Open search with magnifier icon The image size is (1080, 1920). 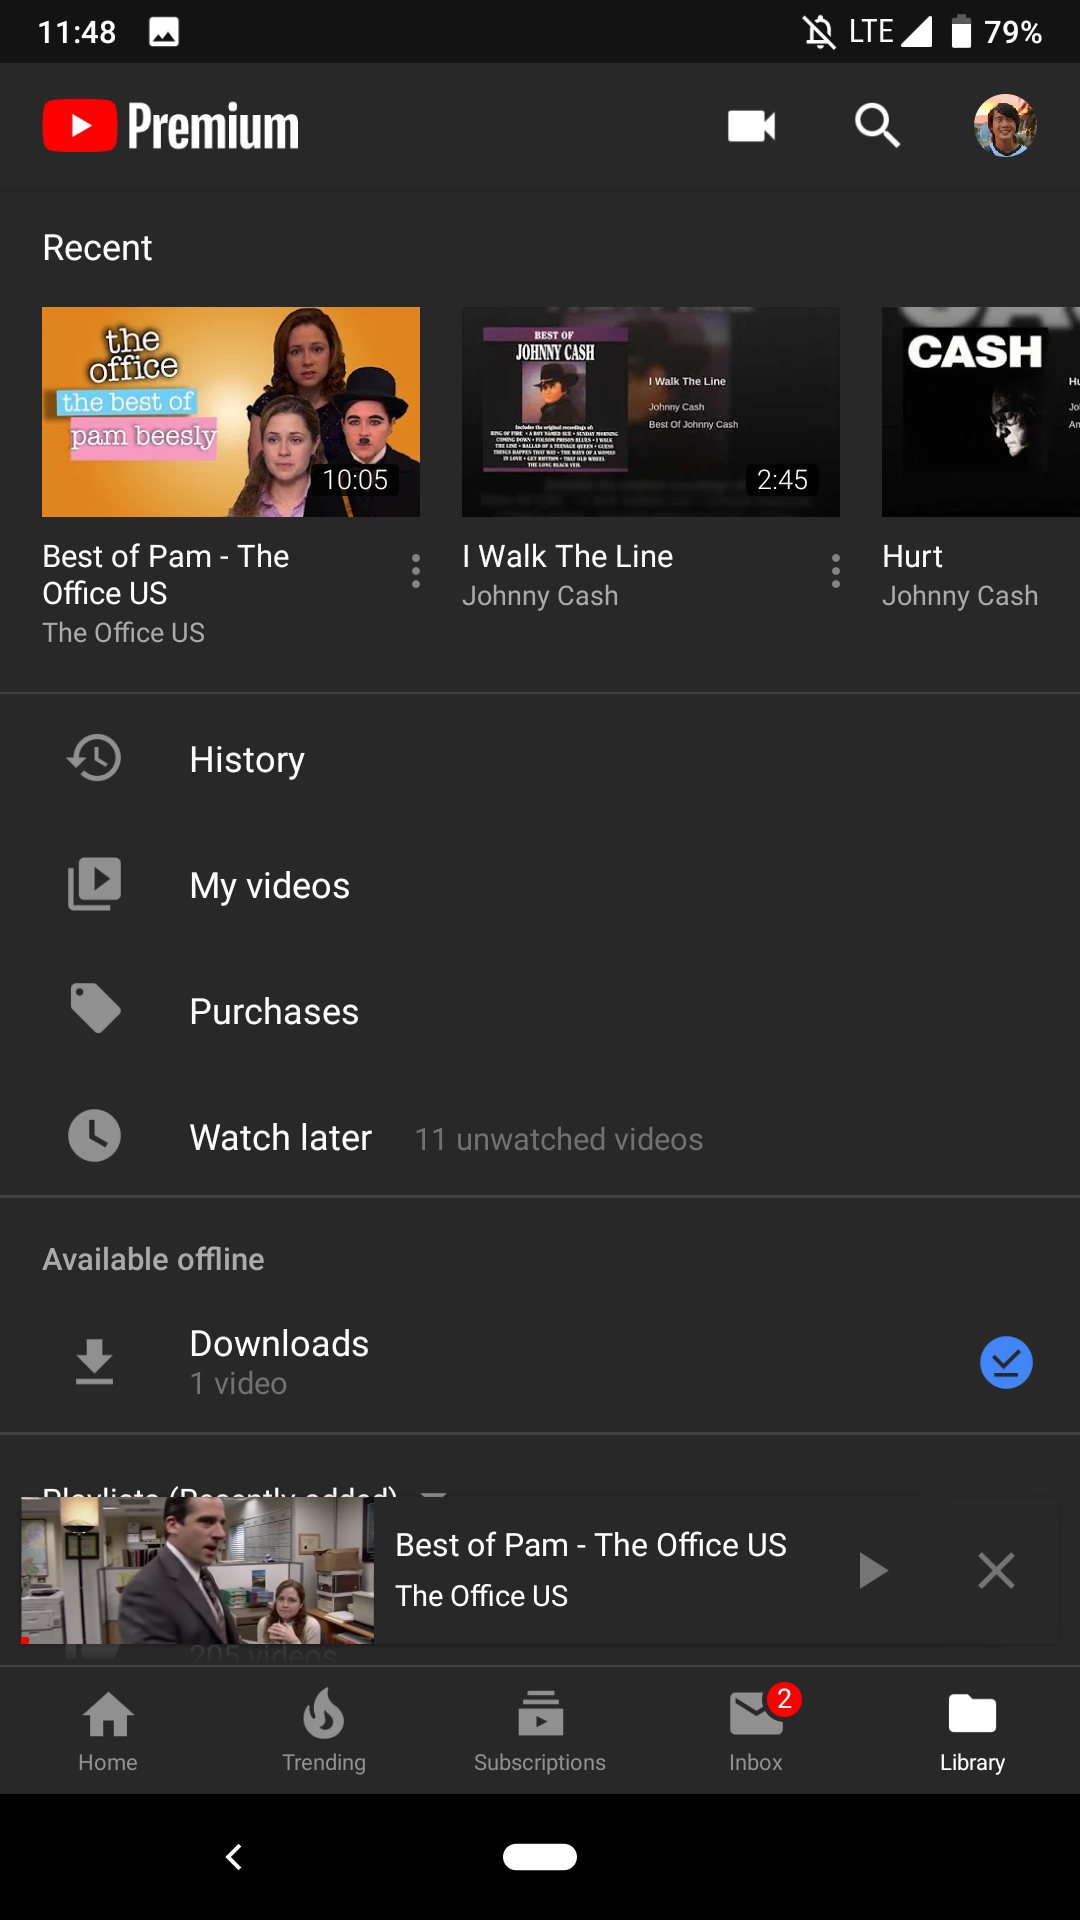(877, 126)
